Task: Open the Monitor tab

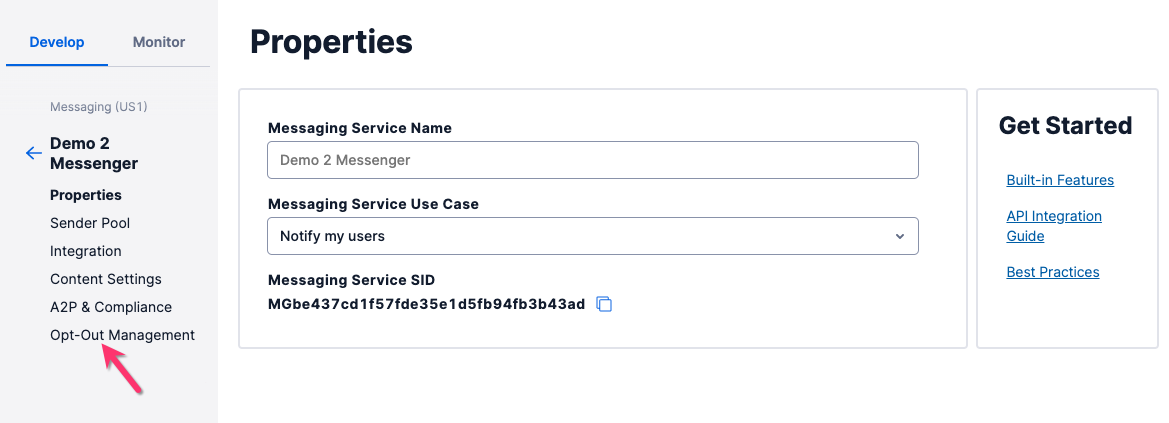Action: click(159, 42)
